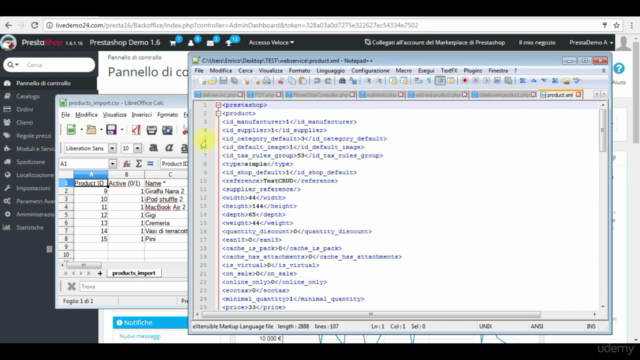Viewport: 640px width, 360px height.
Task: Click formula equals icon in Calc
Action: pos(150,164)
